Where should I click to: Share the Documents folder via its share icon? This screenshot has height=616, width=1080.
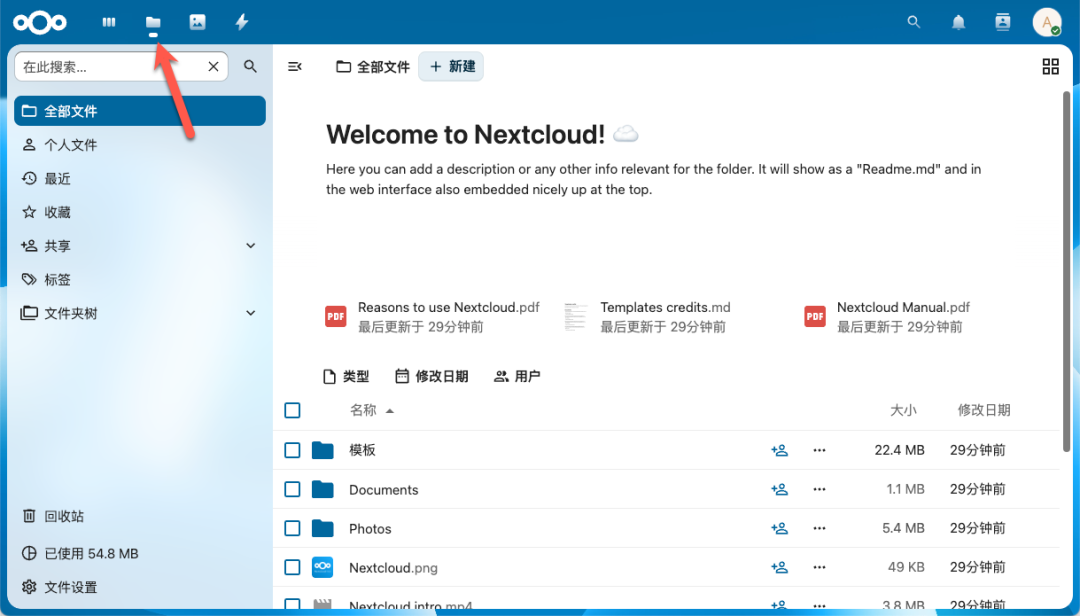(x=780, y=489)
